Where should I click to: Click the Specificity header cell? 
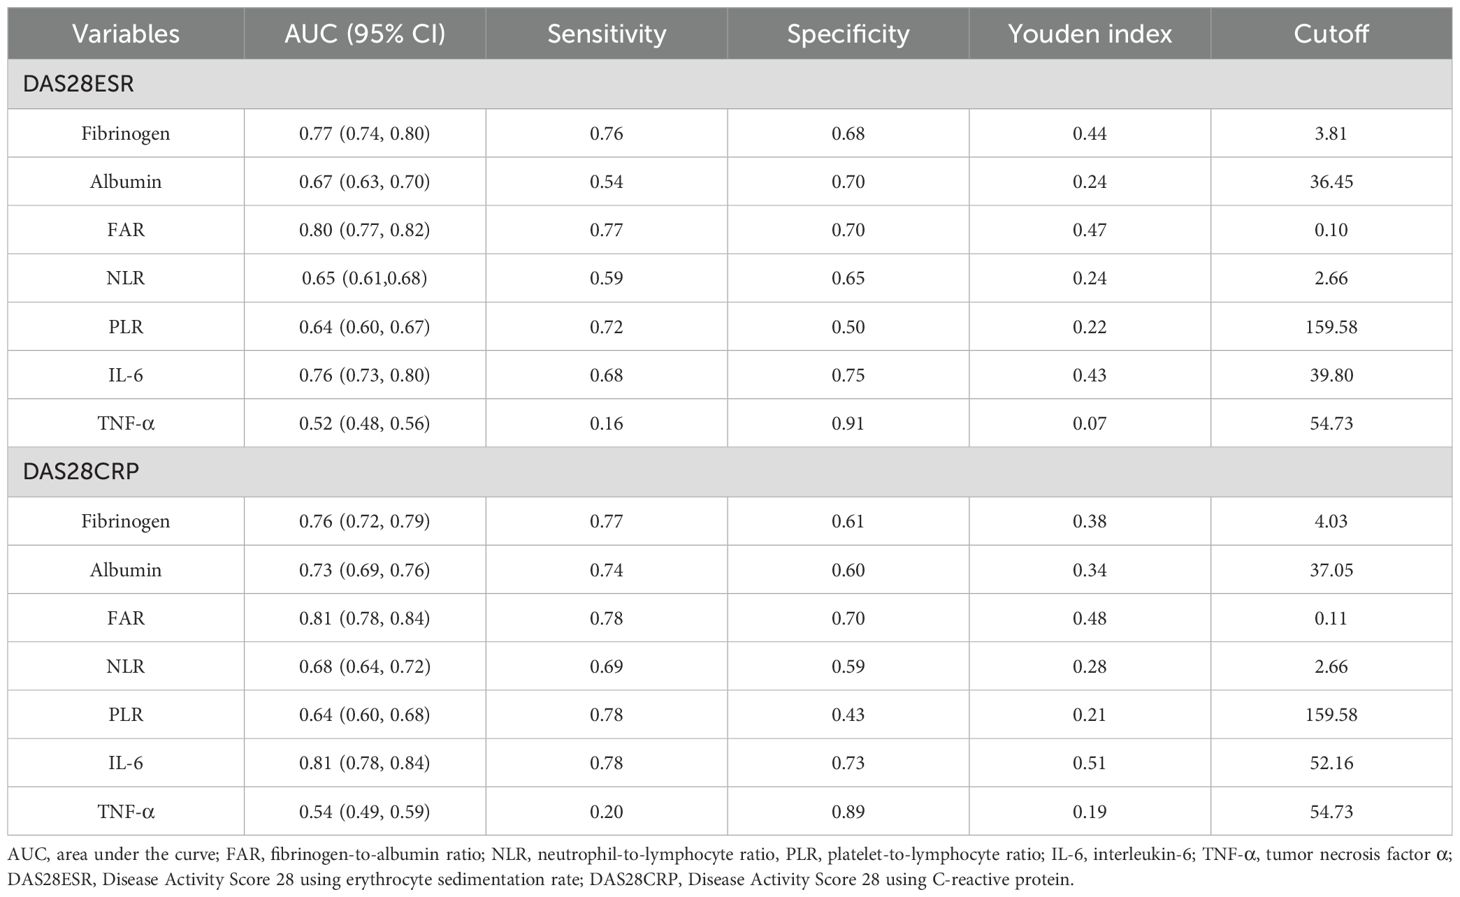848,34
